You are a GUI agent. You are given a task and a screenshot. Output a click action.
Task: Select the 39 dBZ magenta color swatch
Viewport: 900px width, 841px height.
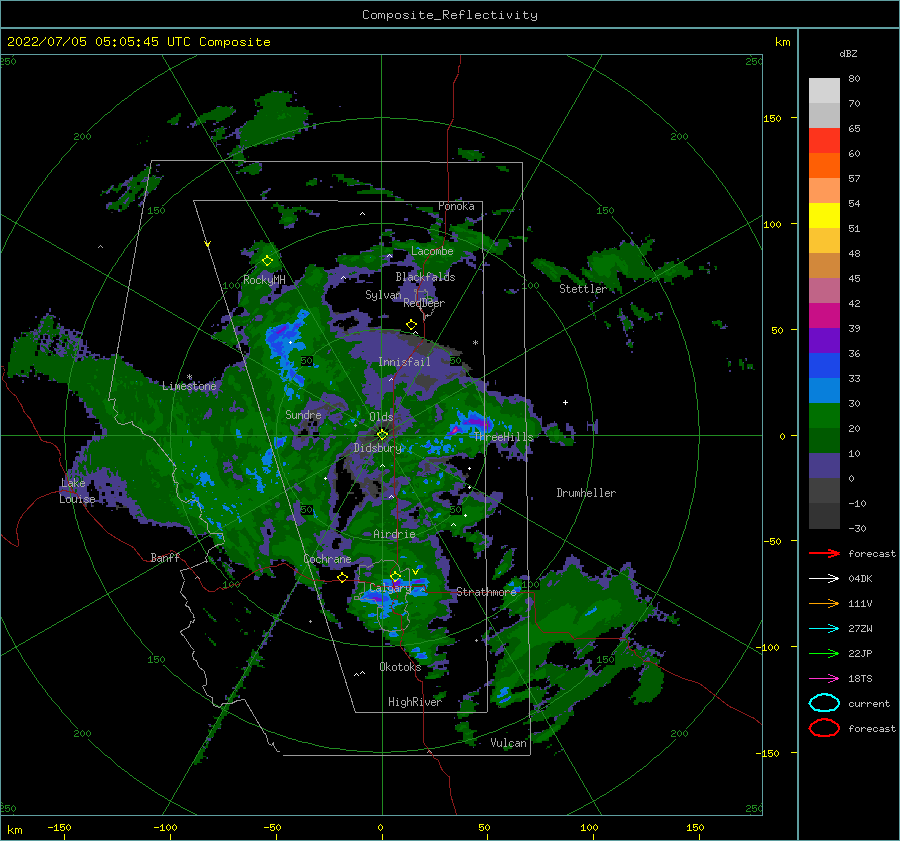coord(824,315)
